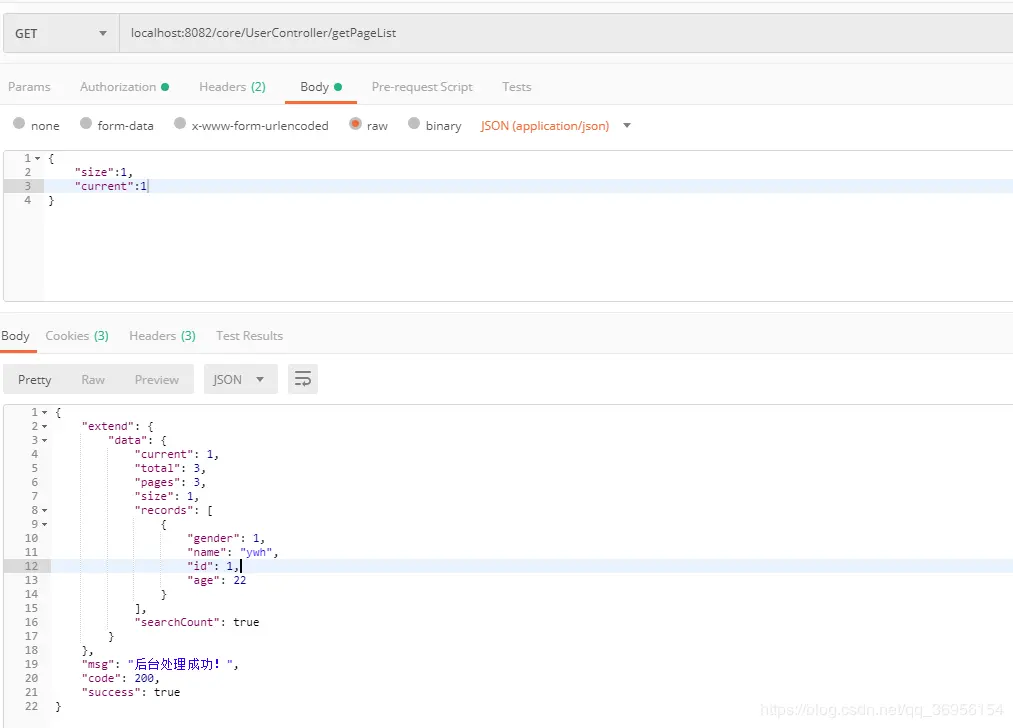Switch response view to Pretty
The height and width of the screenshot is (728, 1013).
[35, 380]
